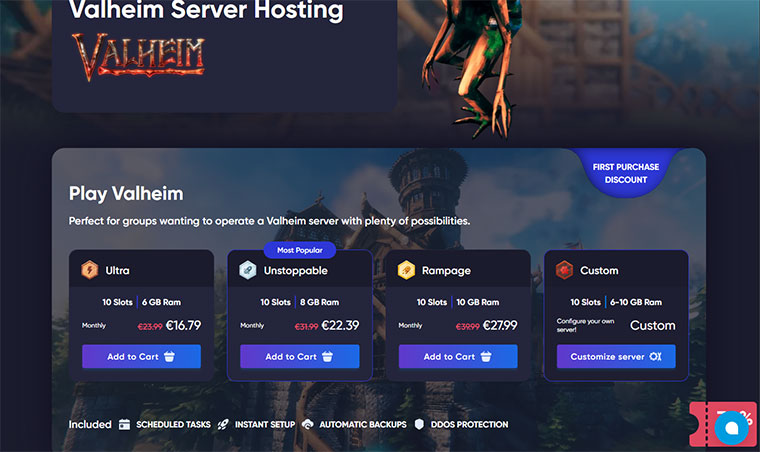760x452 pixels.
Task: Click the €22.39 monthly price
Action: pyautogui.click(x=340, y=325)
